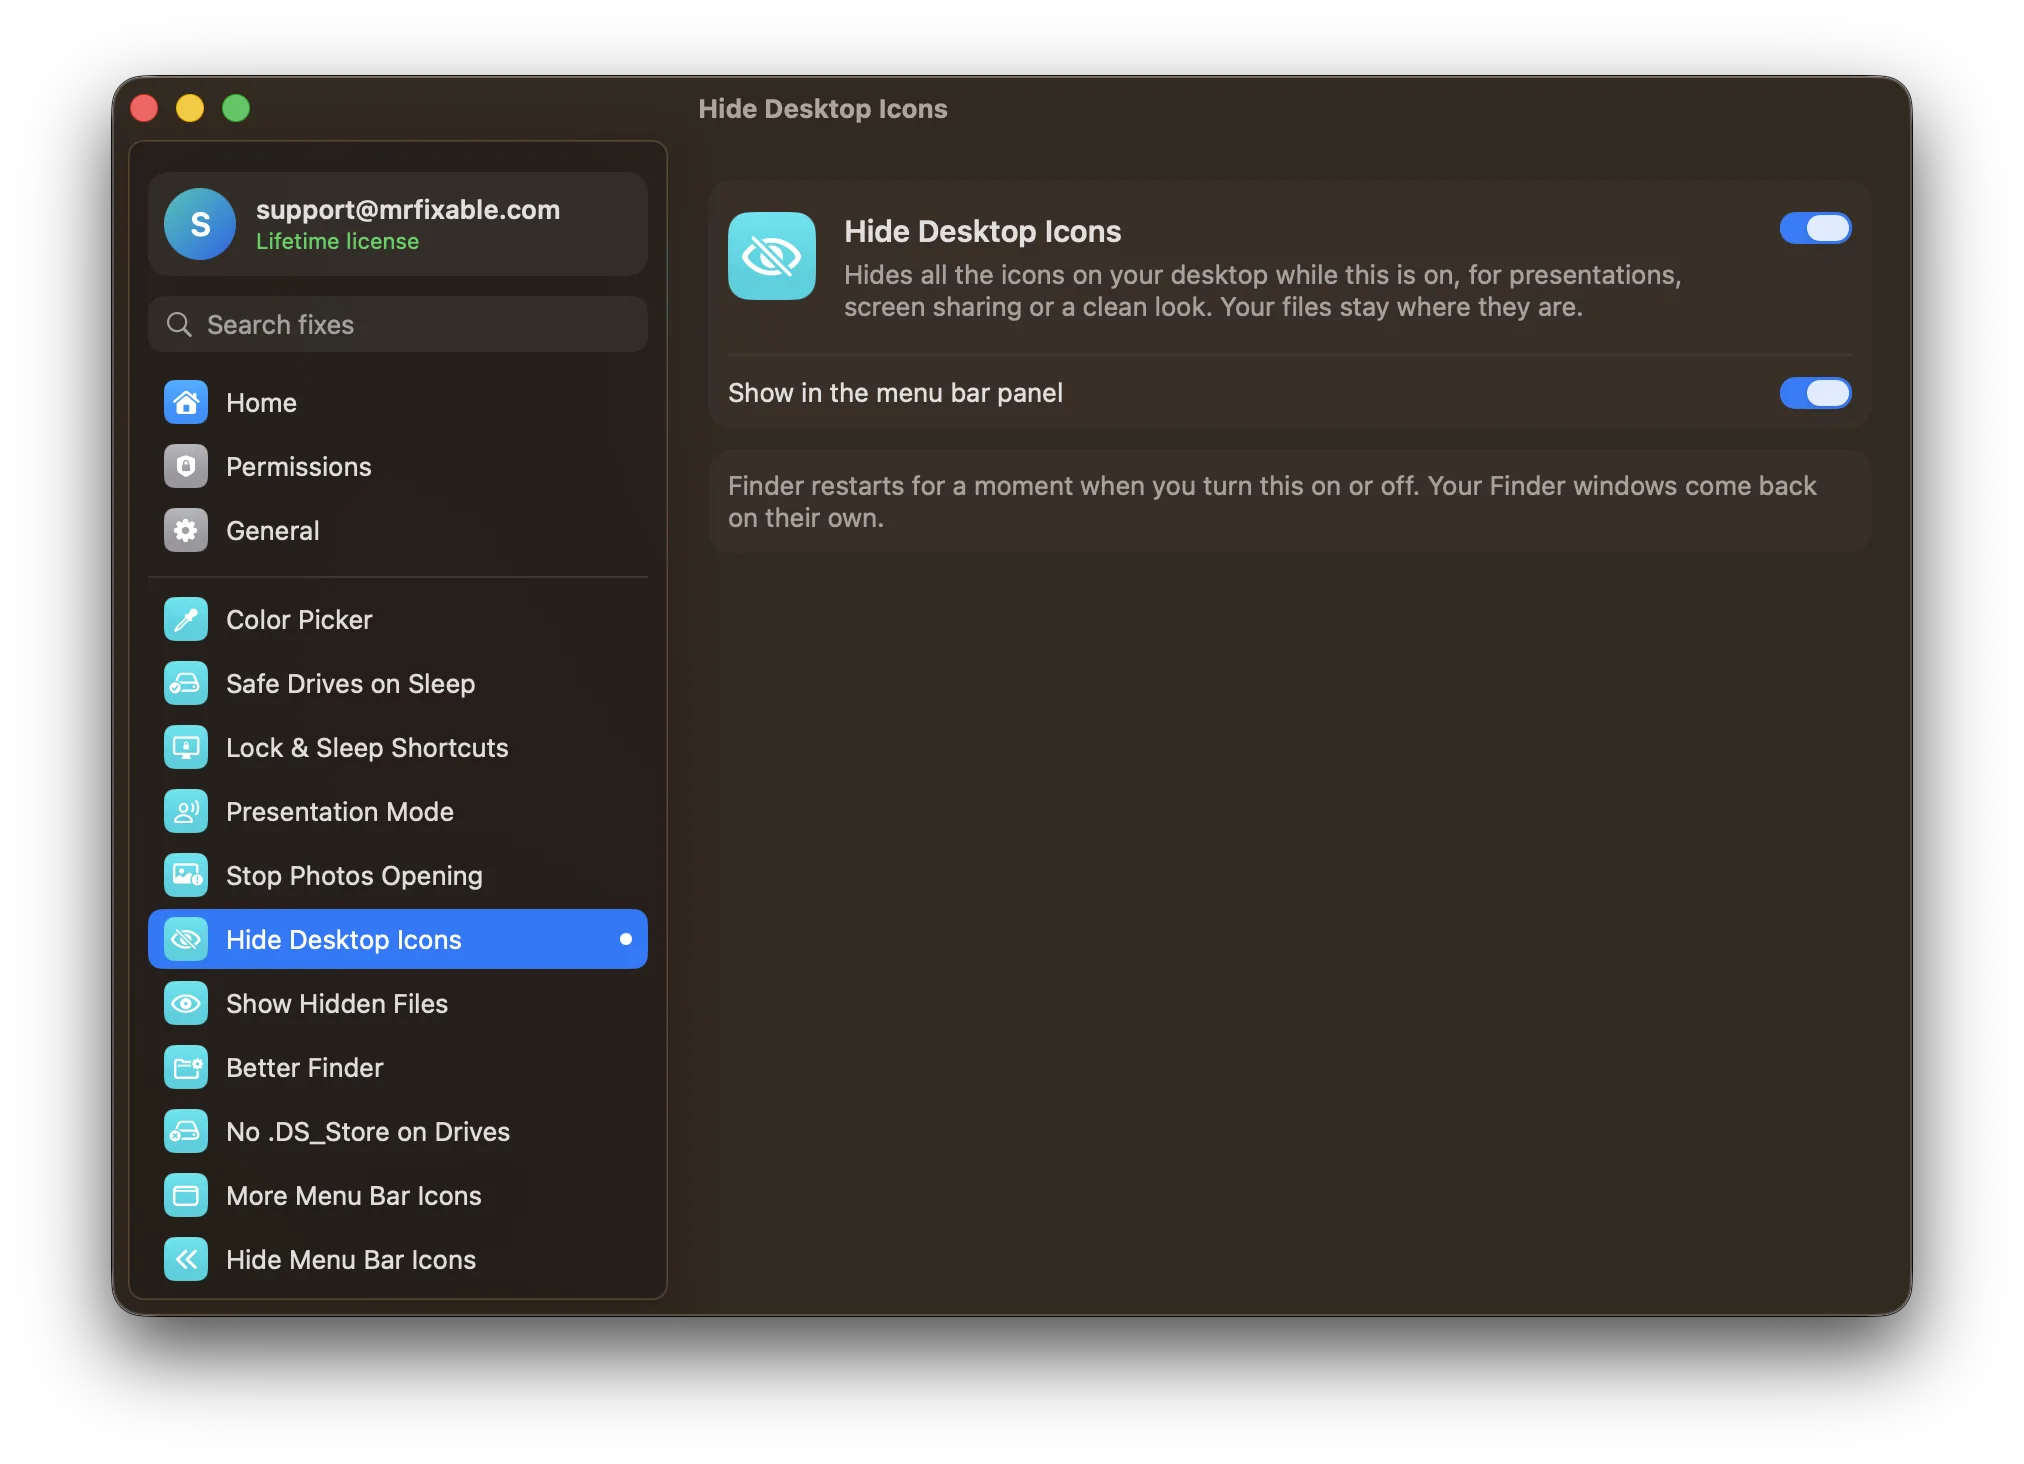The width and height of the screenshot is (2024, 1464).
Task: Select the Hide Desktop Icons sidebar row
Action: pos(398,939)
